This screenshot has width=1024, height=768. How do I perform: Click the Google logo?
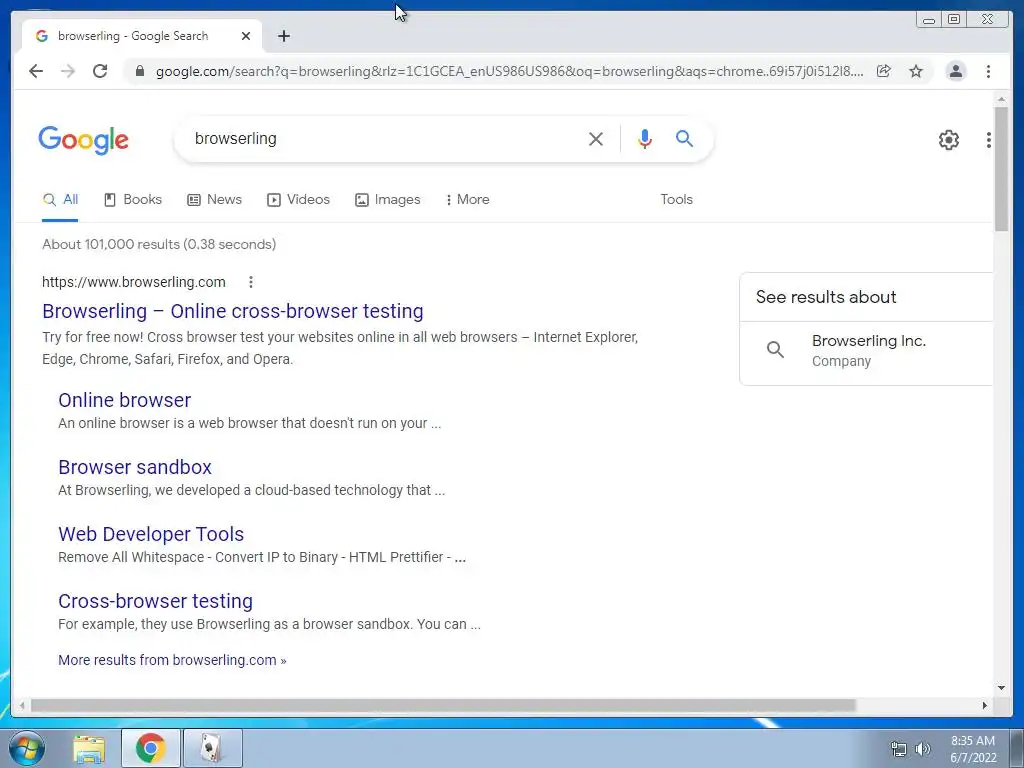(x=84, y=140)
